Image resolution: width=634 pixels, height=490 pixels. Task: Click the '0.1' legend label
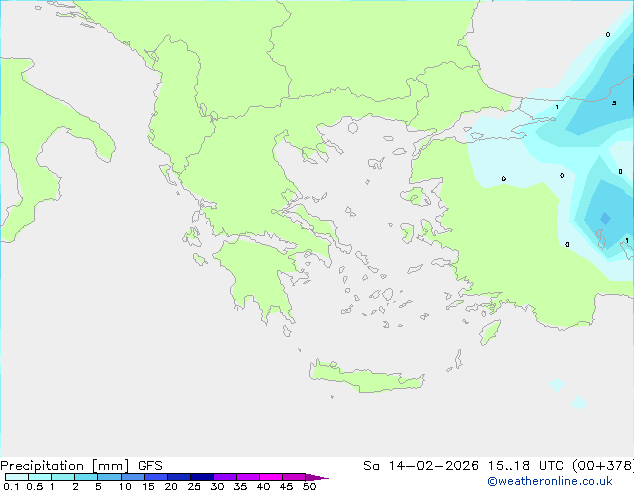click(11, 486)
